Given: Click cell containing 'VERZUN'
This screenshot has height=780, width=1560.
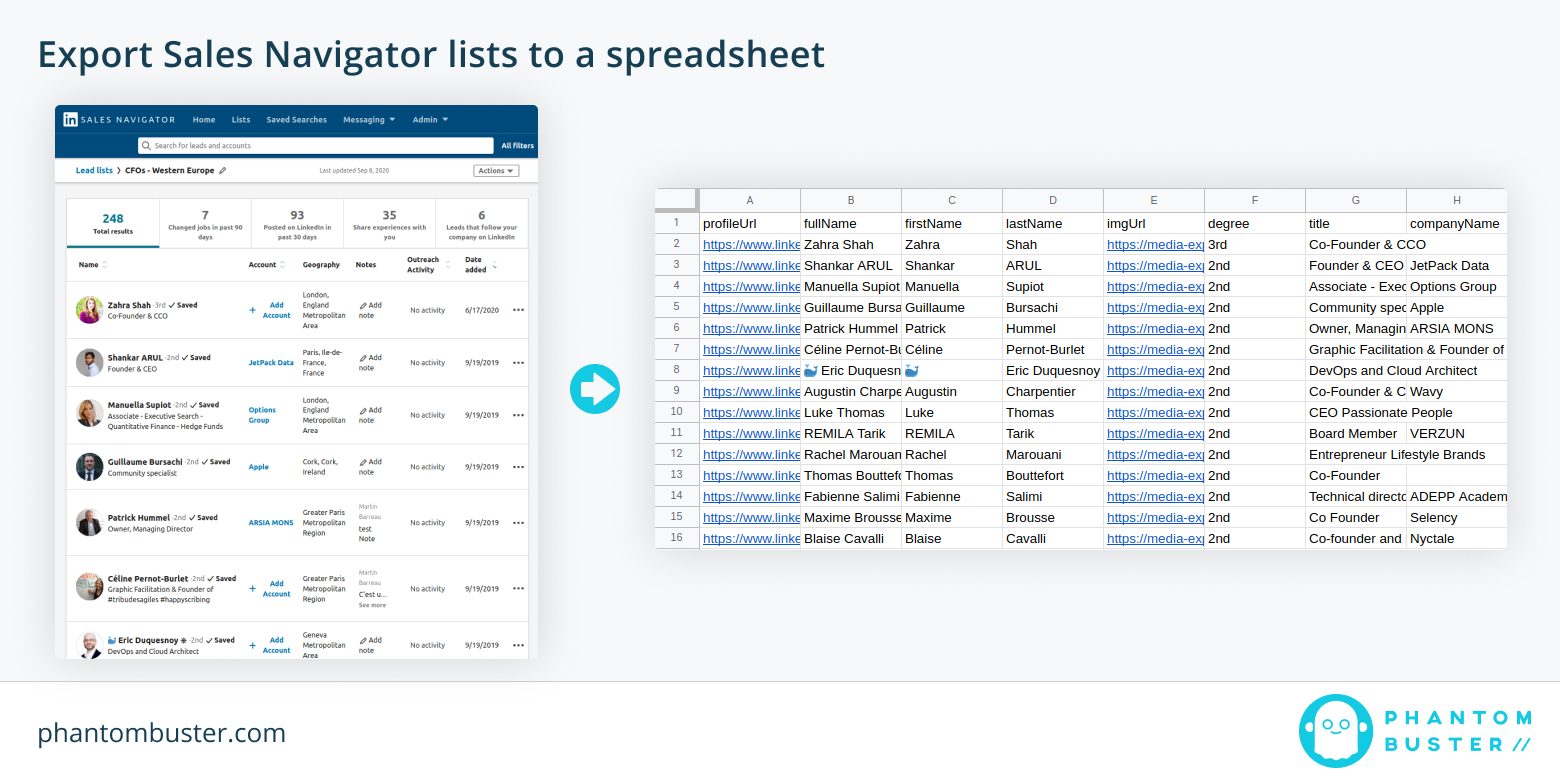Looking at the screenshot, I should [x=1456, y=434].
